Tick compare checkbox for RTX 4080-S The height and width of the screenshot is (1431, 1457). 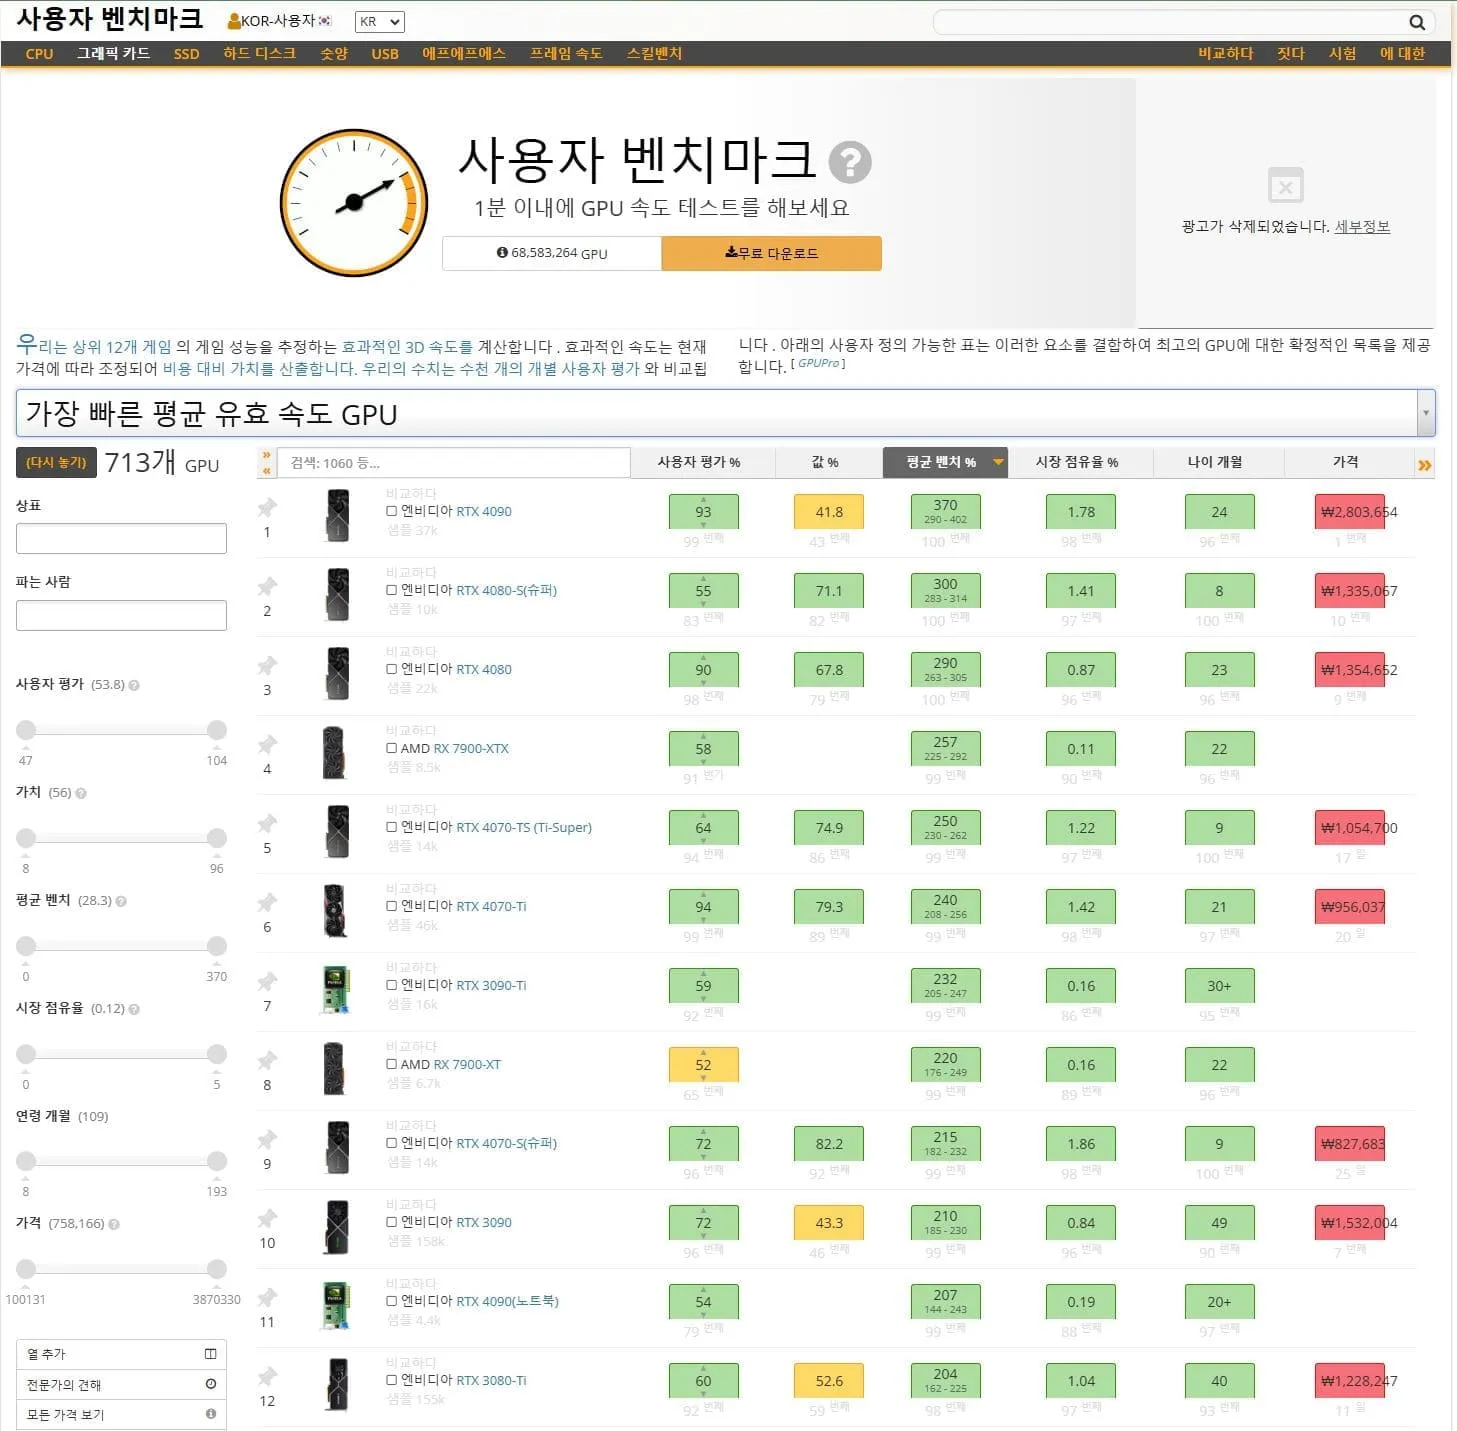click(391, 590)
